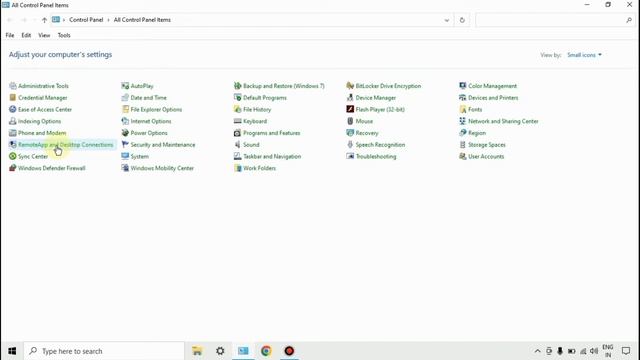Open the View menu
The height and width of the screenshot is (360, 640).
[x=44, y=35]
